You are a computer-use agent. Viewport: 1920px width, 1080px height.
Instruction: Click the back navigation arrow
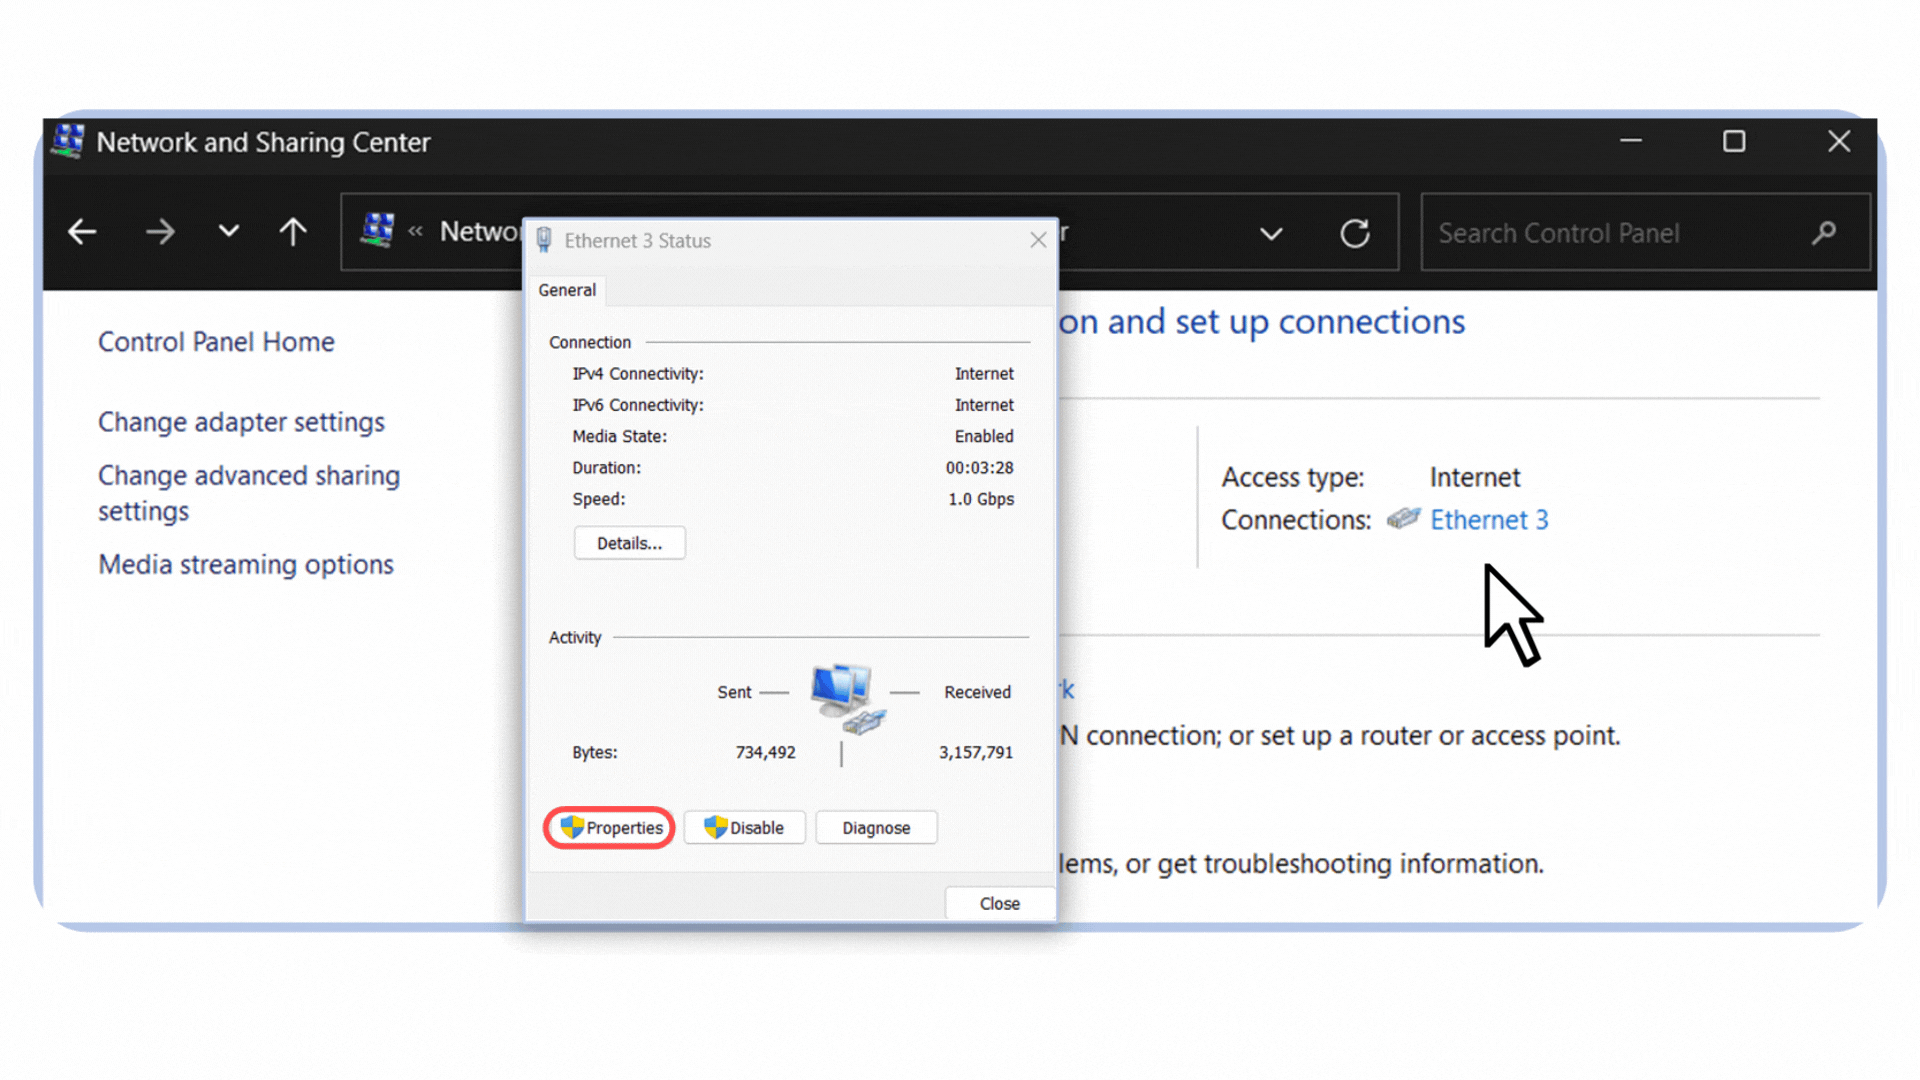click(82, 232)
